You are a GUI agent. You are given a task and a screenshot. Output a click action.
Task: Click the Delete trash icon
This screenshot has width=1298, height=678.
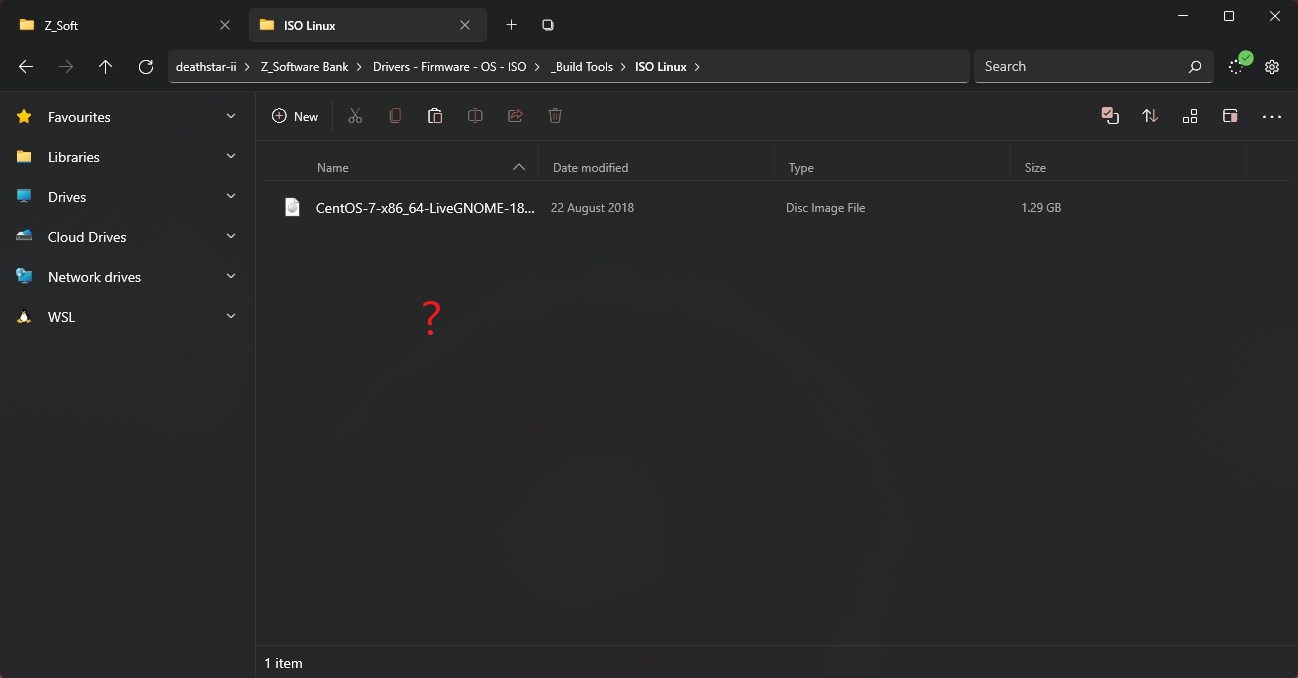[555, 116]
